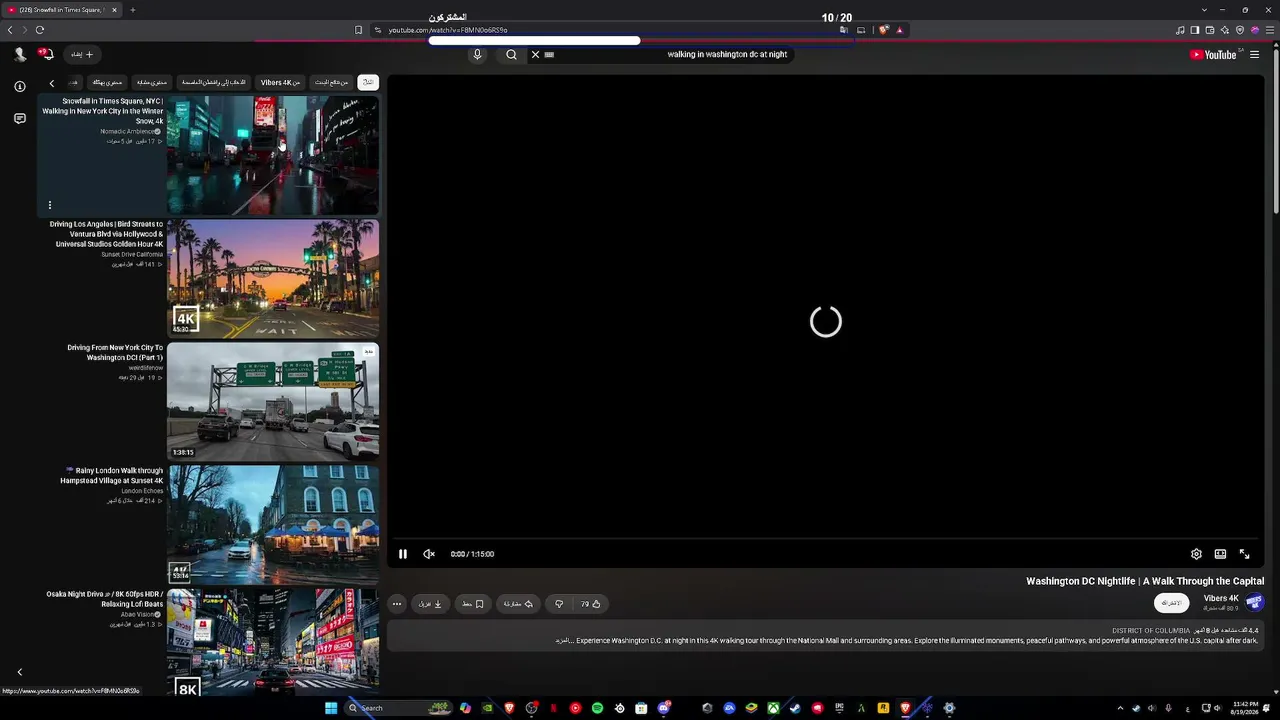Open a new browser tab

click(x=132, y=10)
